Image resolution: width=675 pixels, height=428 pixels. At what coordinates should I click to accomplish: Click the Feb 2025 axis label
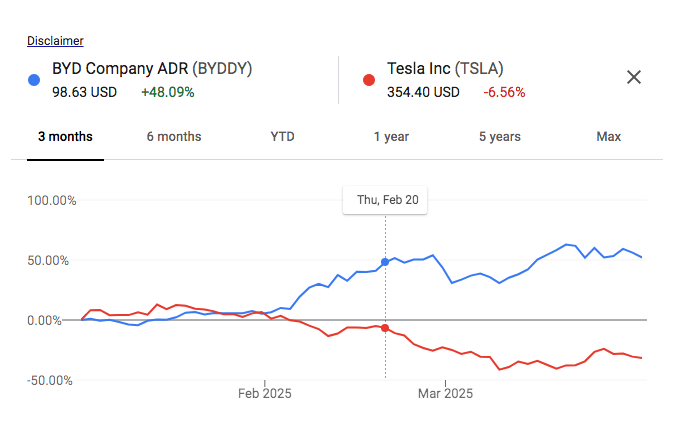(265, 394)
